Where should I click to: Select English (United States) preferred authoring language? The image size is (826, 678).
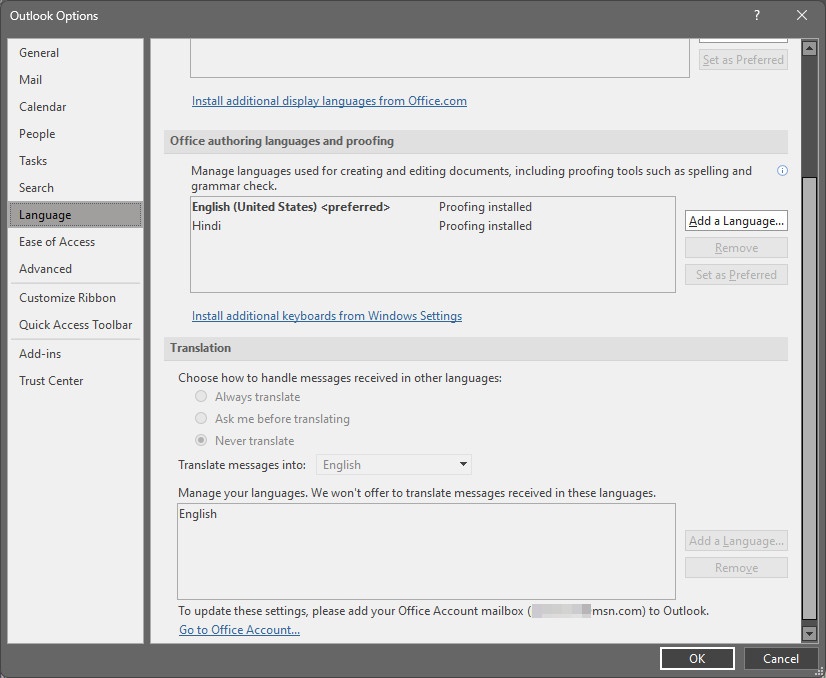(x=291, y=207)
